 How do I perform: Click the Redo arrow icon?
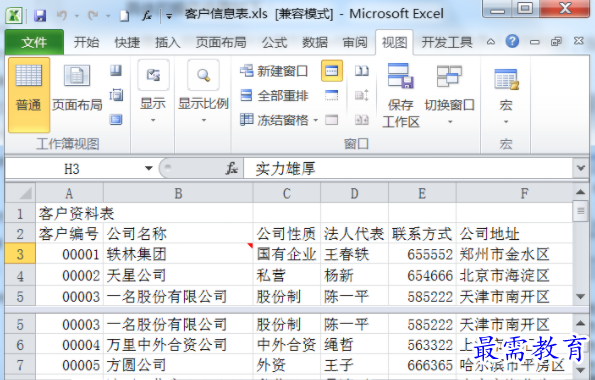coord(93,16)
